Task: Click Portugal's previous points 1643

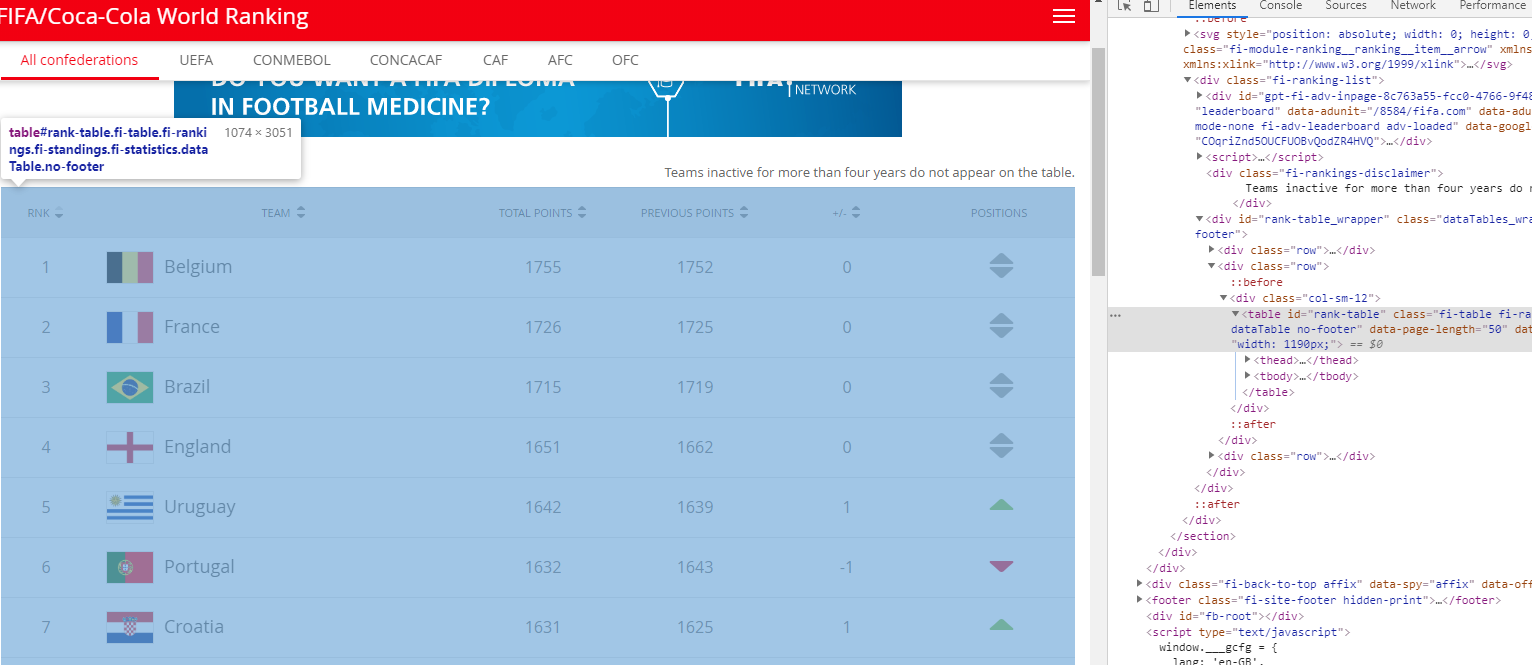Action: click(695, 567)
